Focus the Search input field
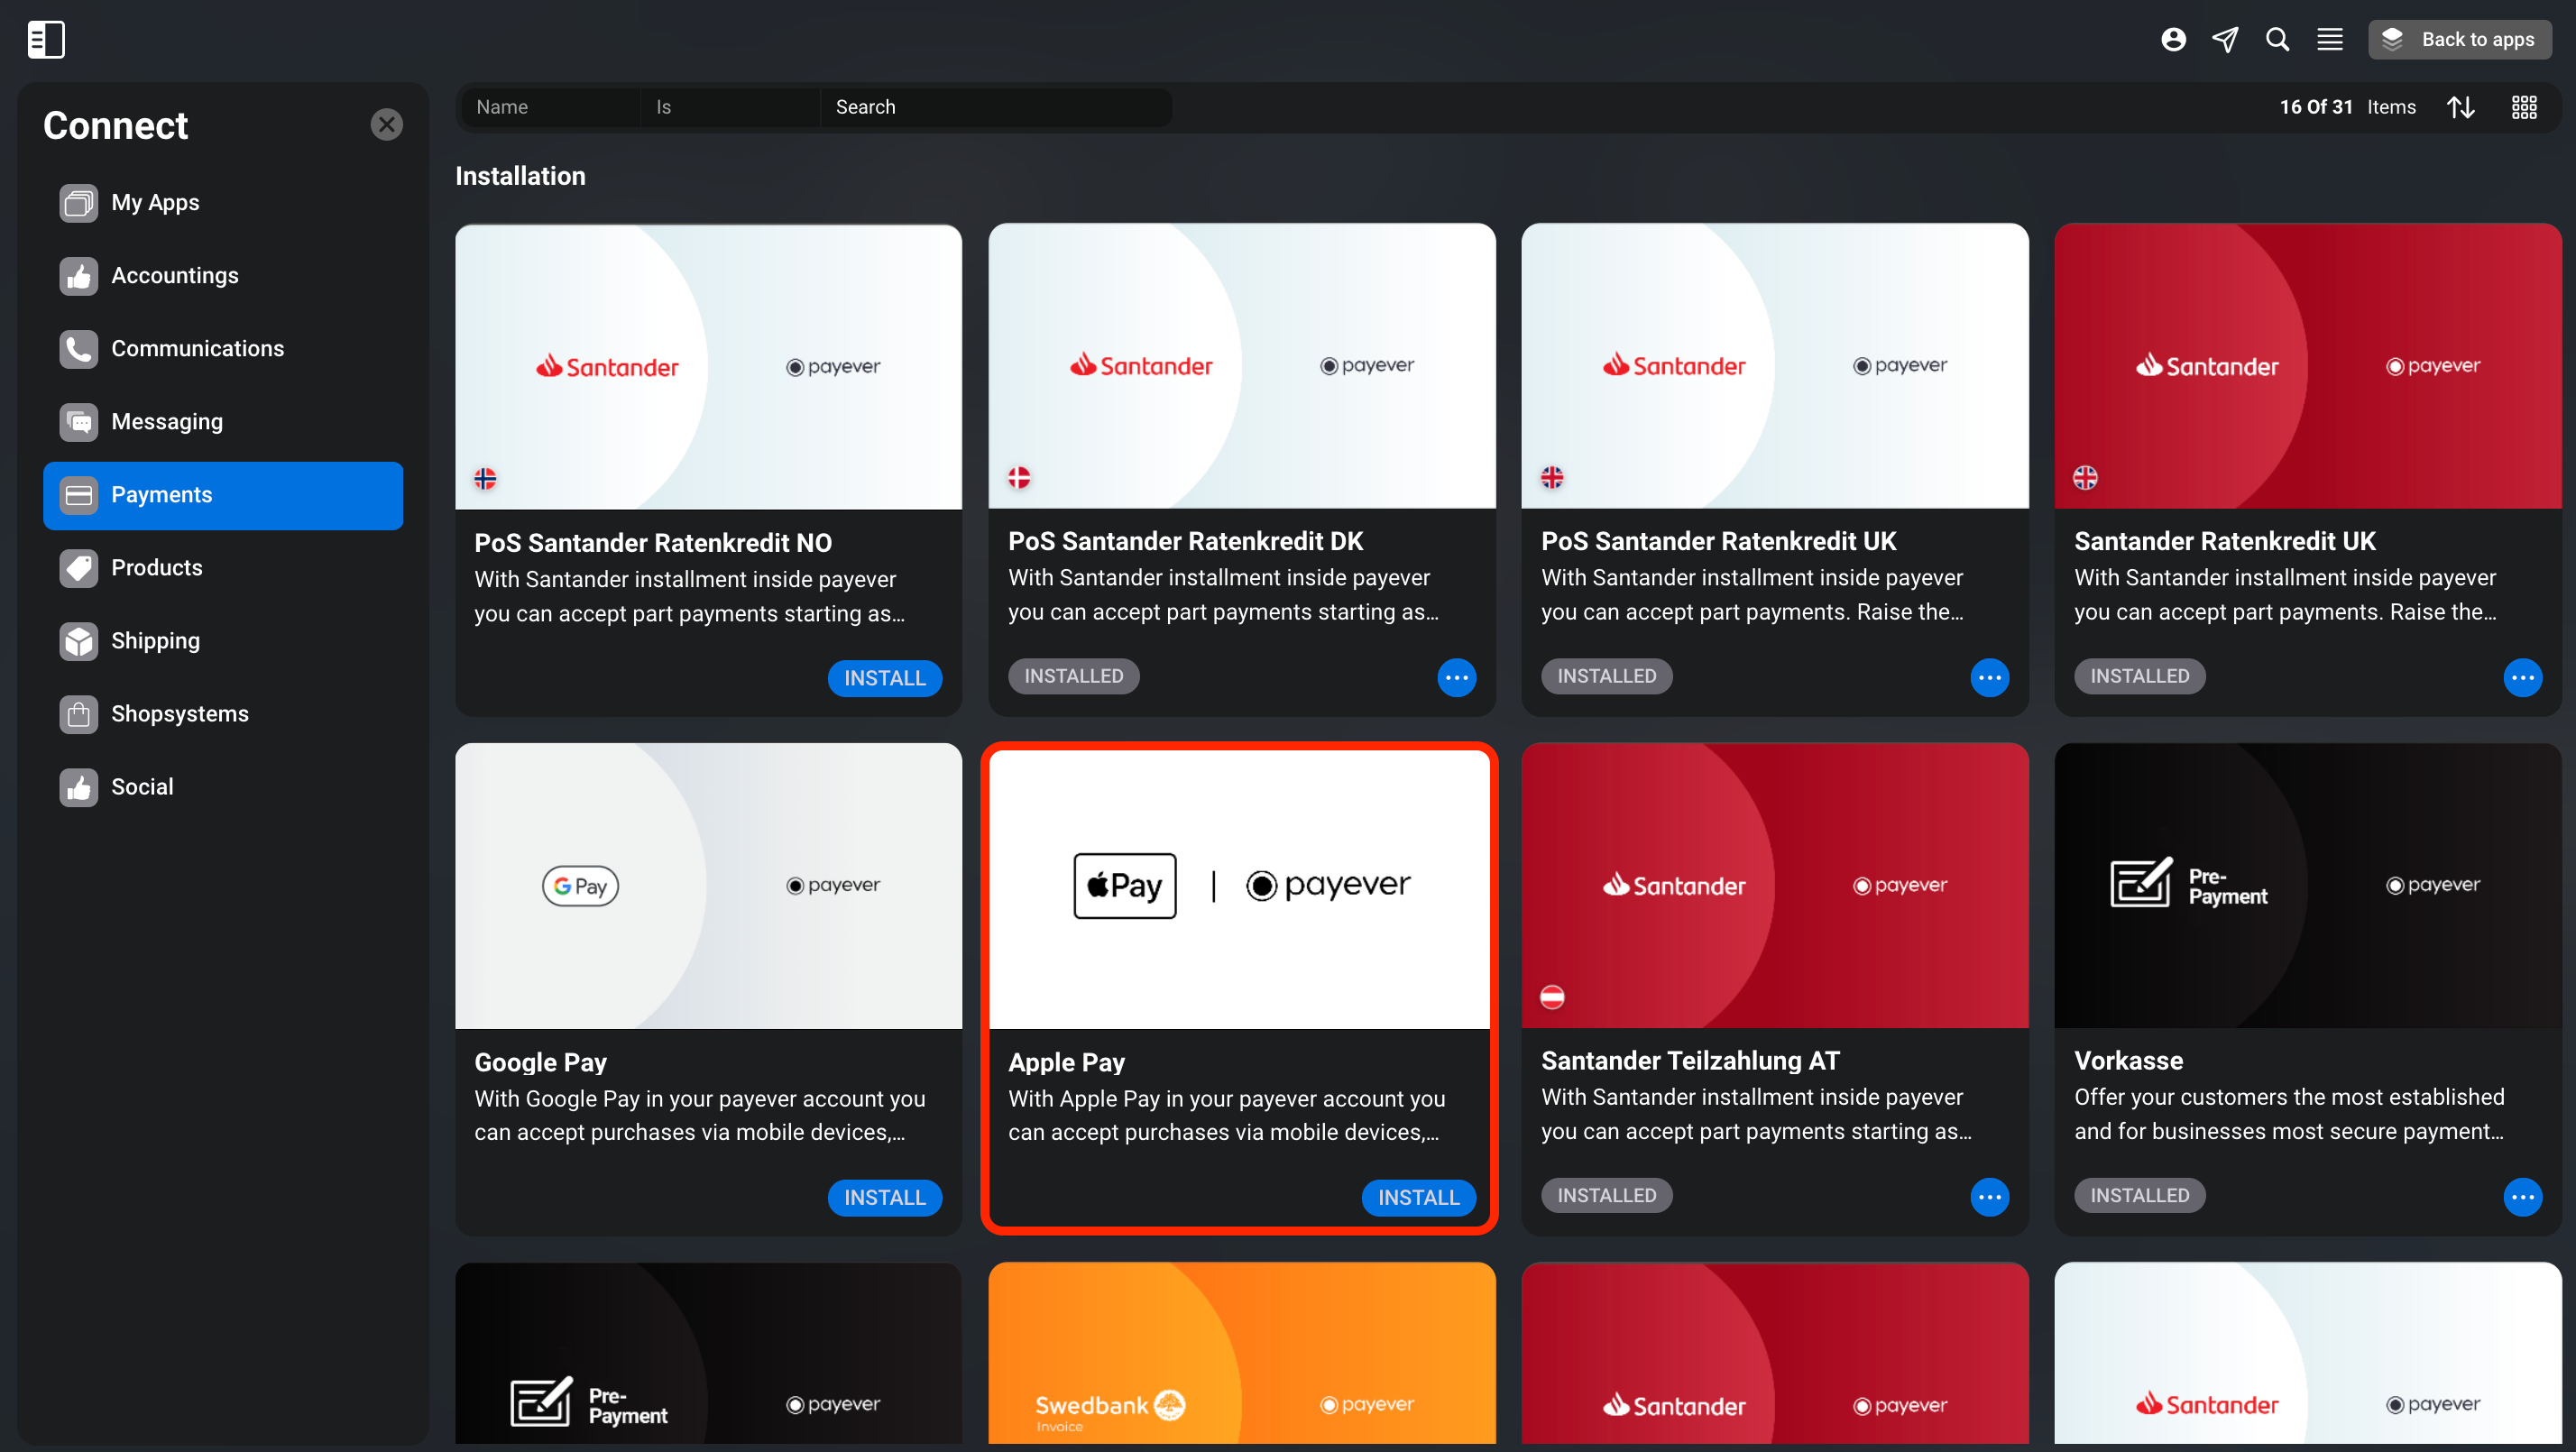This screenshot has height=1452, width=2576. point(996,107)
